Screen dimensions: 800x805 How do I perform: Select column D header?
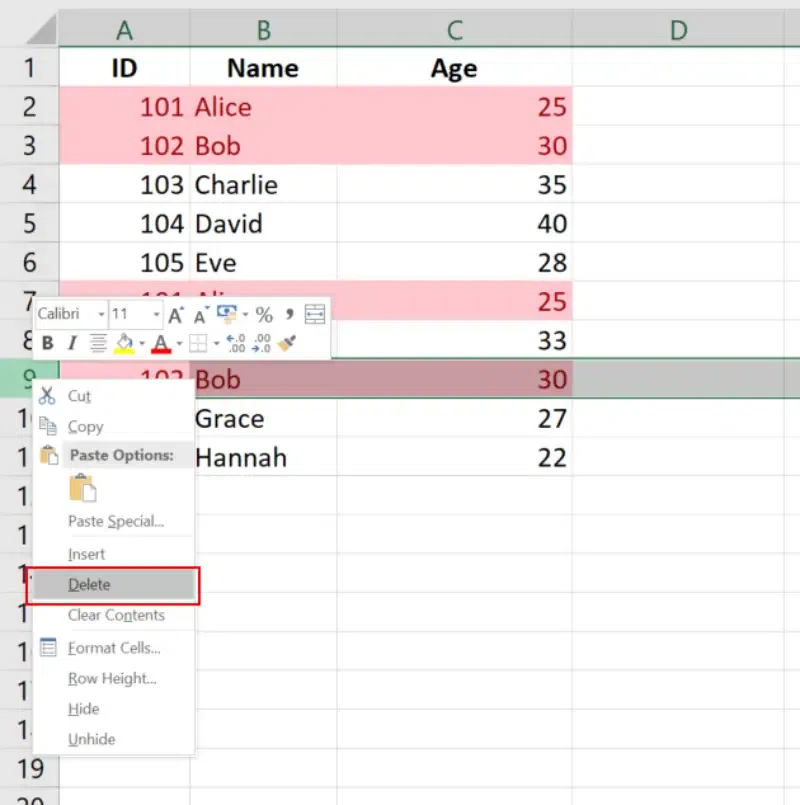click(678, 31)
